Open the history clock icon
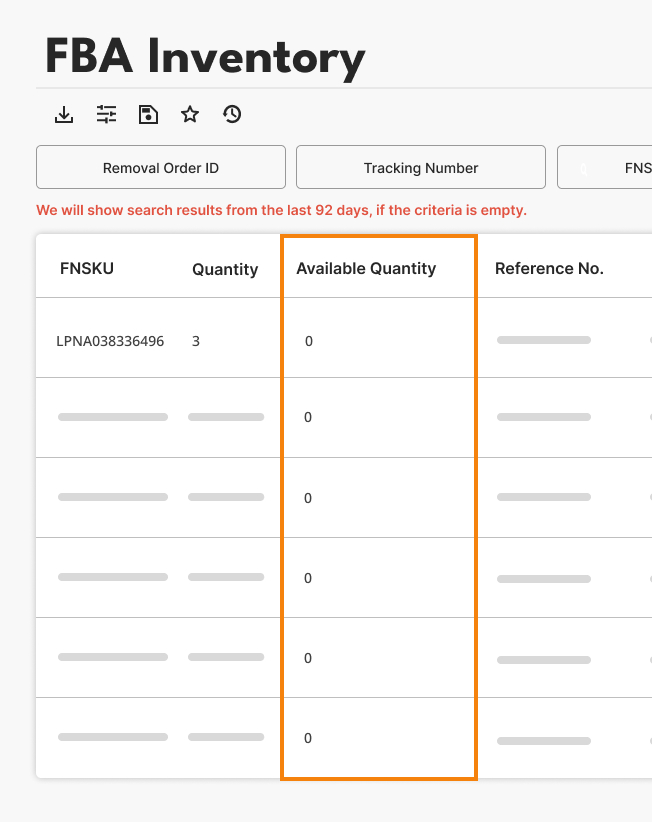 tap(232, 115)
